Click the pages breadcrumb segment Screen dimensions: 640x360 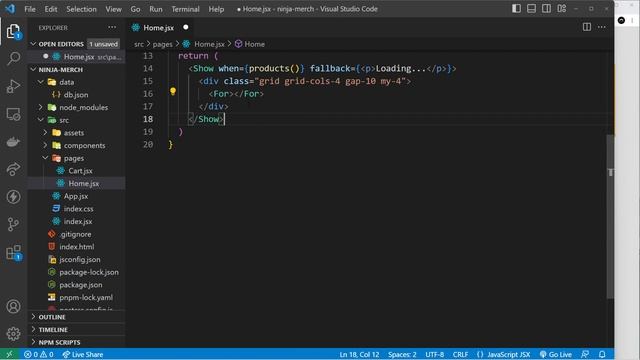click(162, 44)
